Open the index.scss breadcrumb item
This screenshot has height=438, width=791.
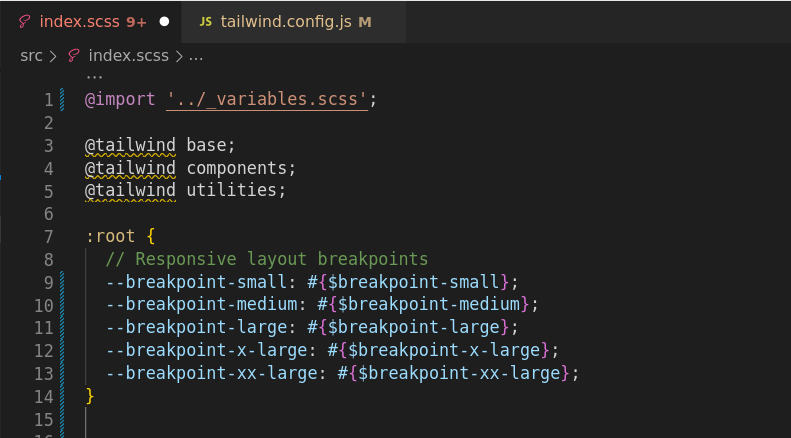[128, 56]
